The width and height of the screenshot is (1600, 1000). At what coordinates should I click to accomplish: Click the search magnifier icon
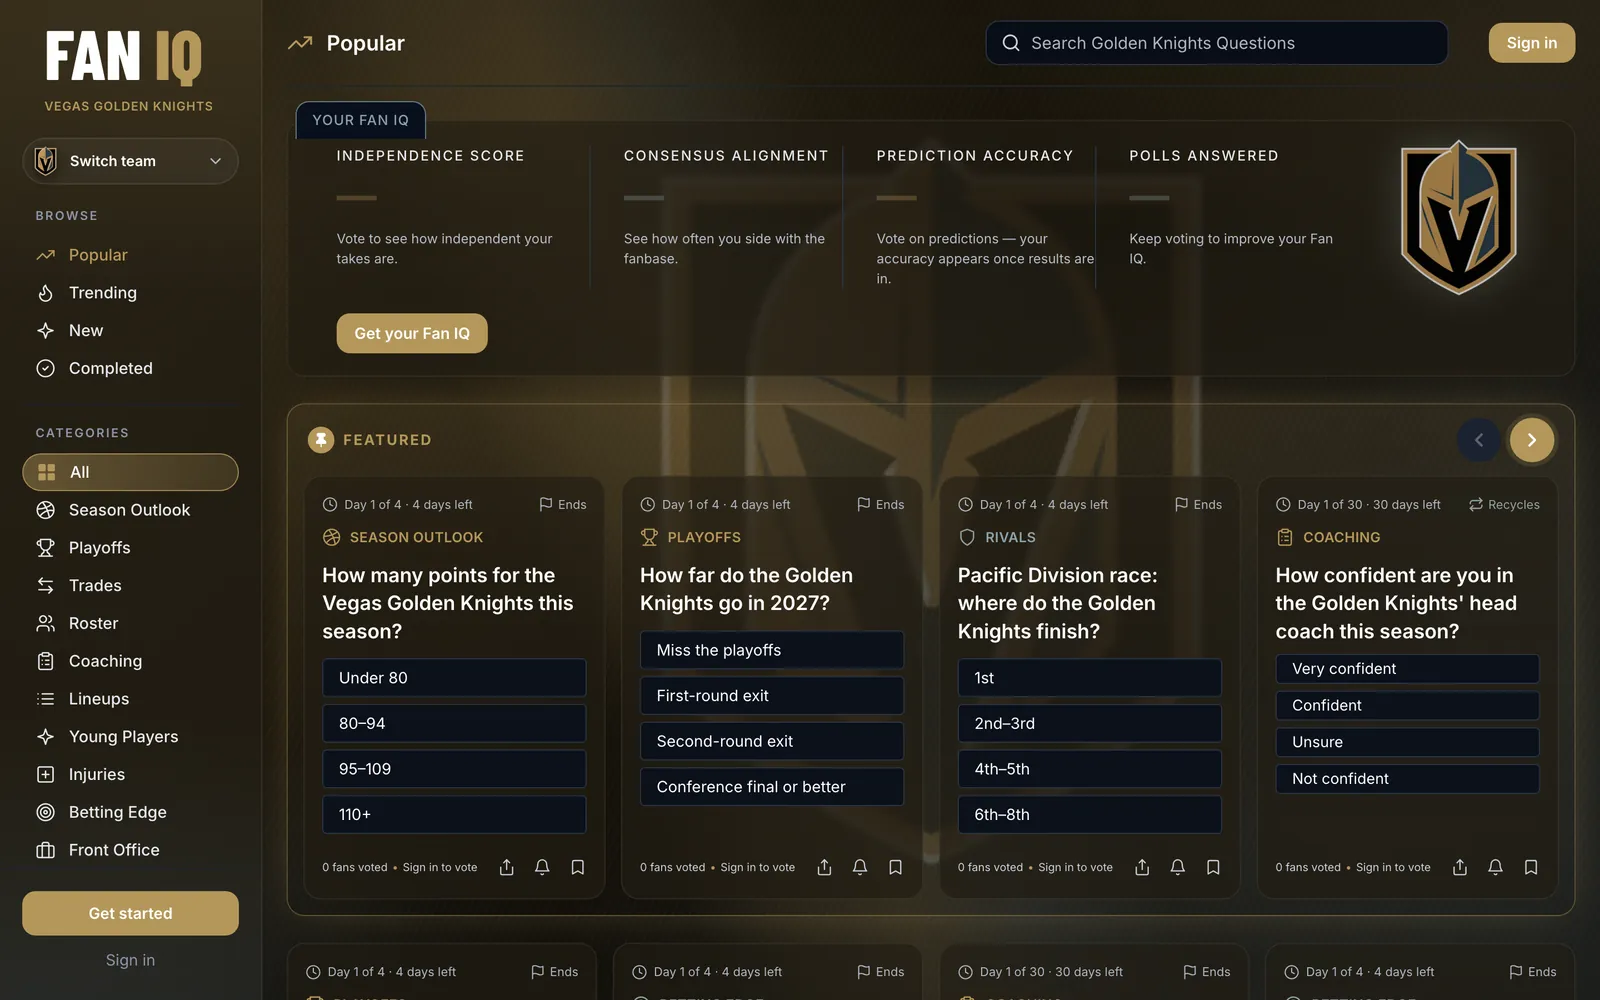point(1011,43)
